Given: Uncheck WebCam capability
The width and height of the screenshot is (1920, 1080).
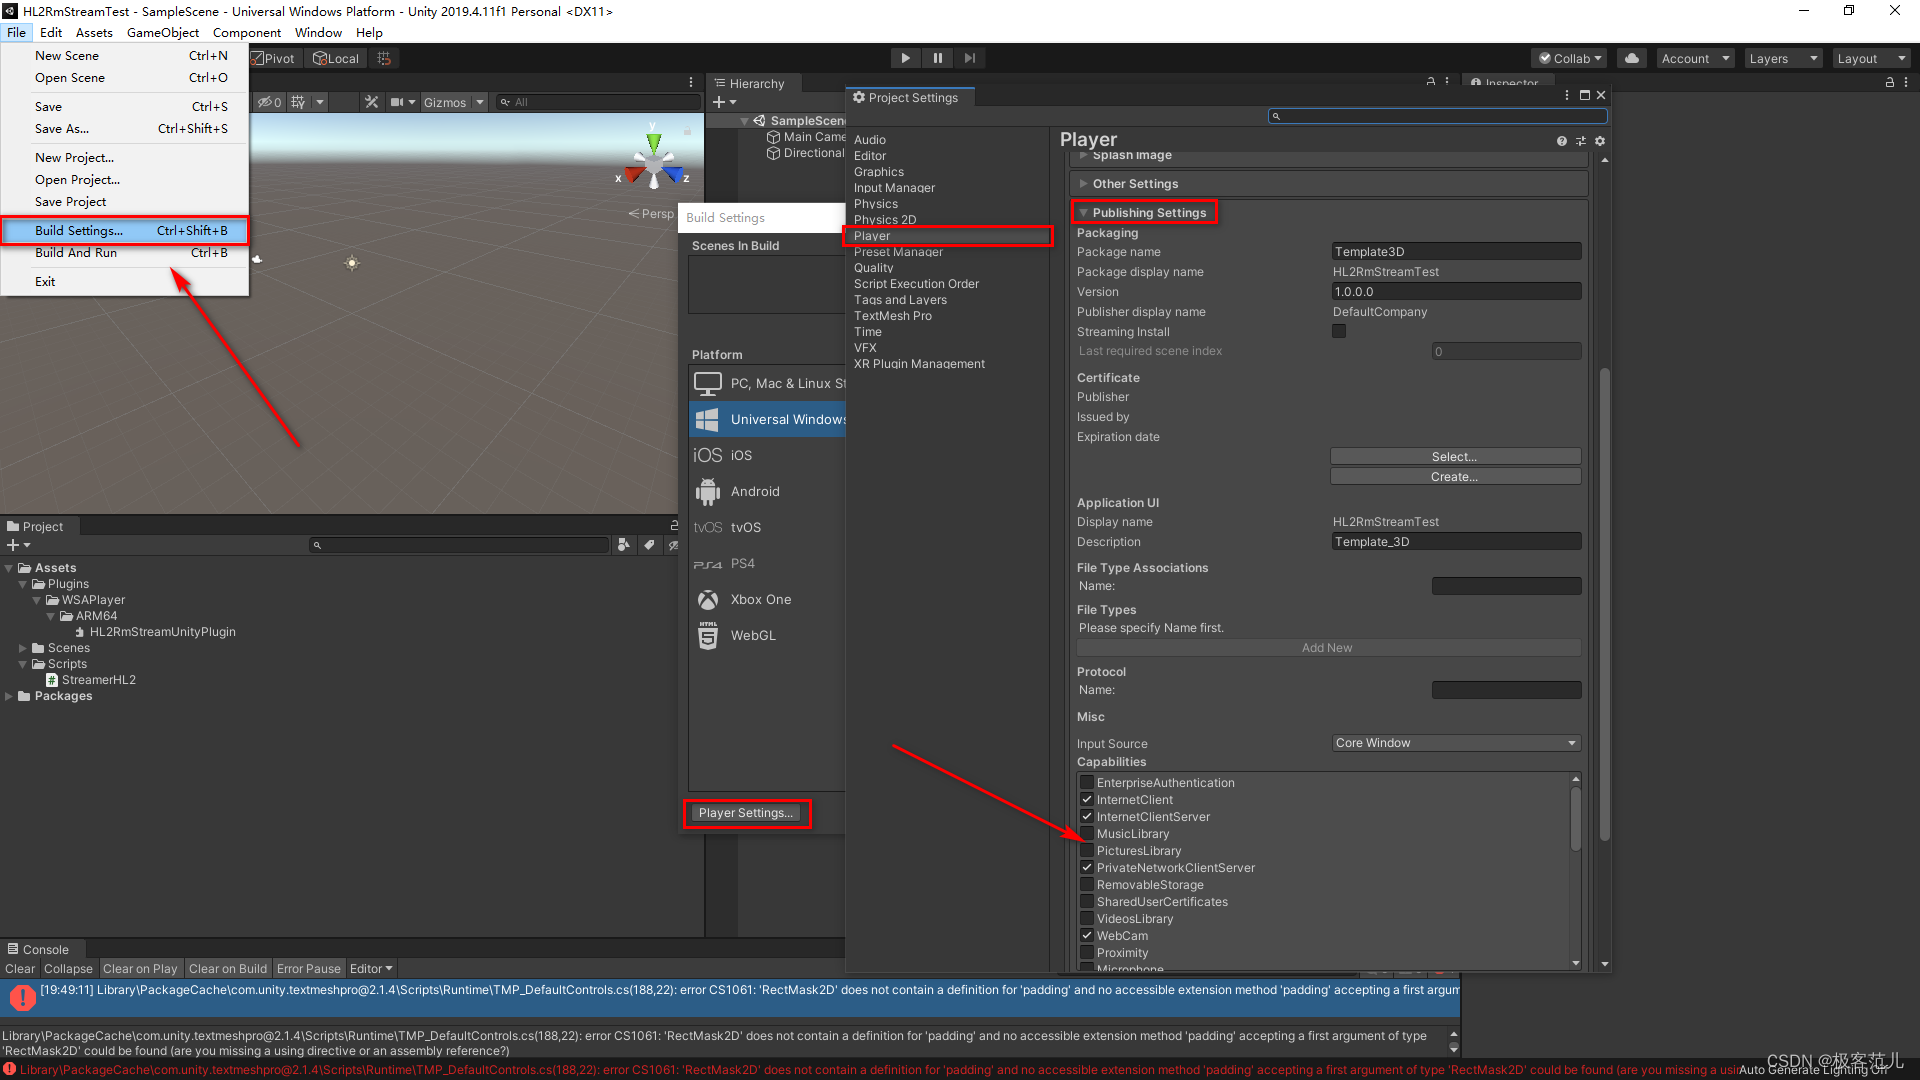Looking at the screenshot, I should [1087, 936].
